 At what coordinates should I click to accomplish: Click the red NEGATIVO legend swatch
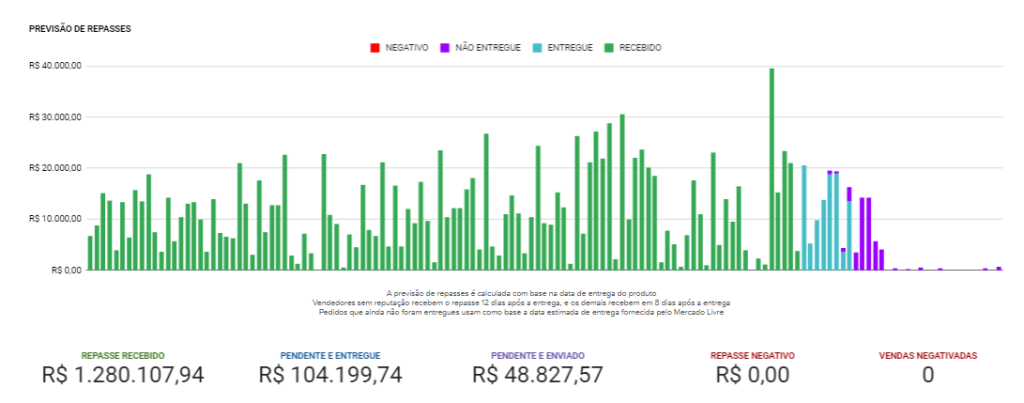click(374, 48)
